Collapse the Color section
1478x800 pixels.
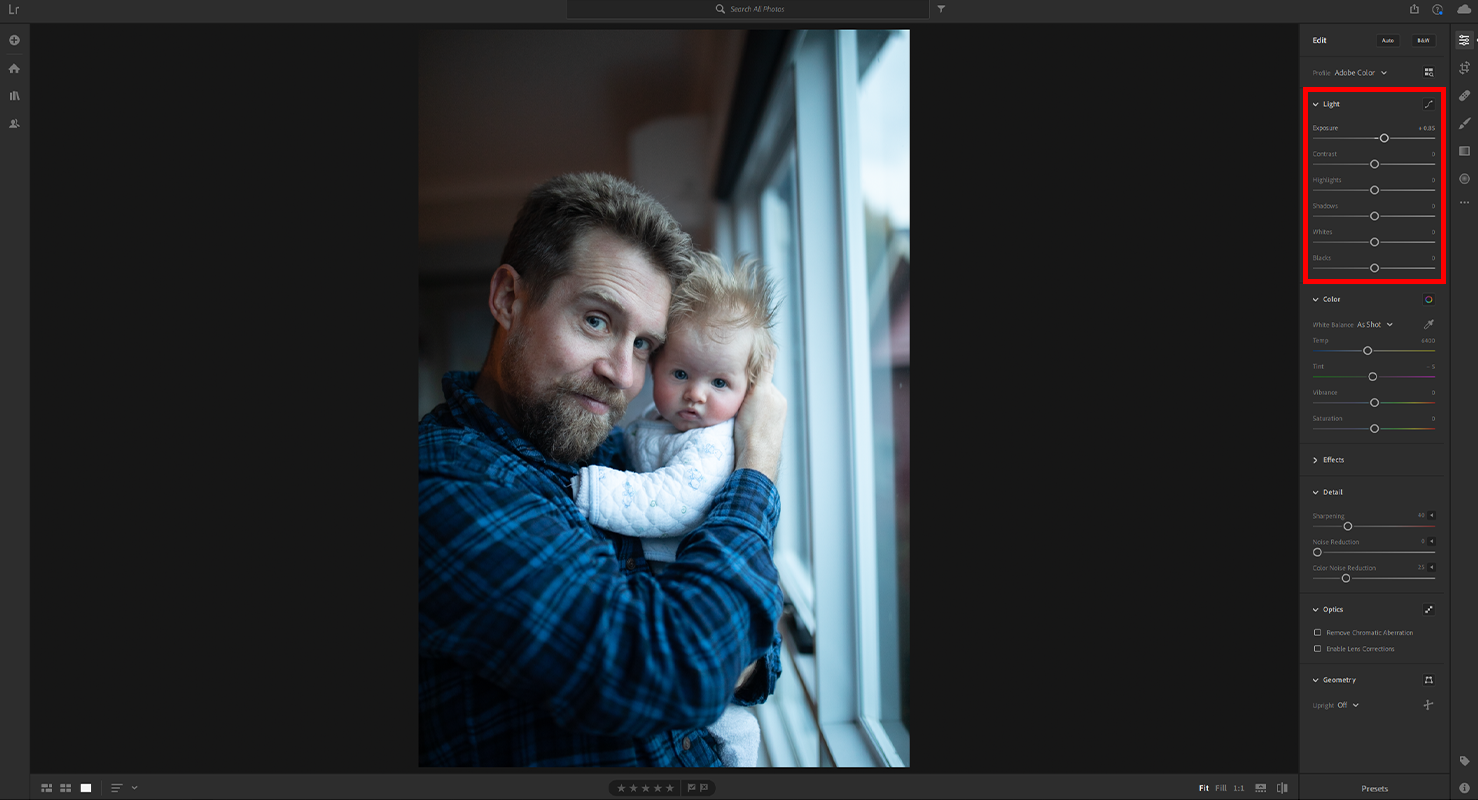pyautogui.click(x=1315, y=299)
